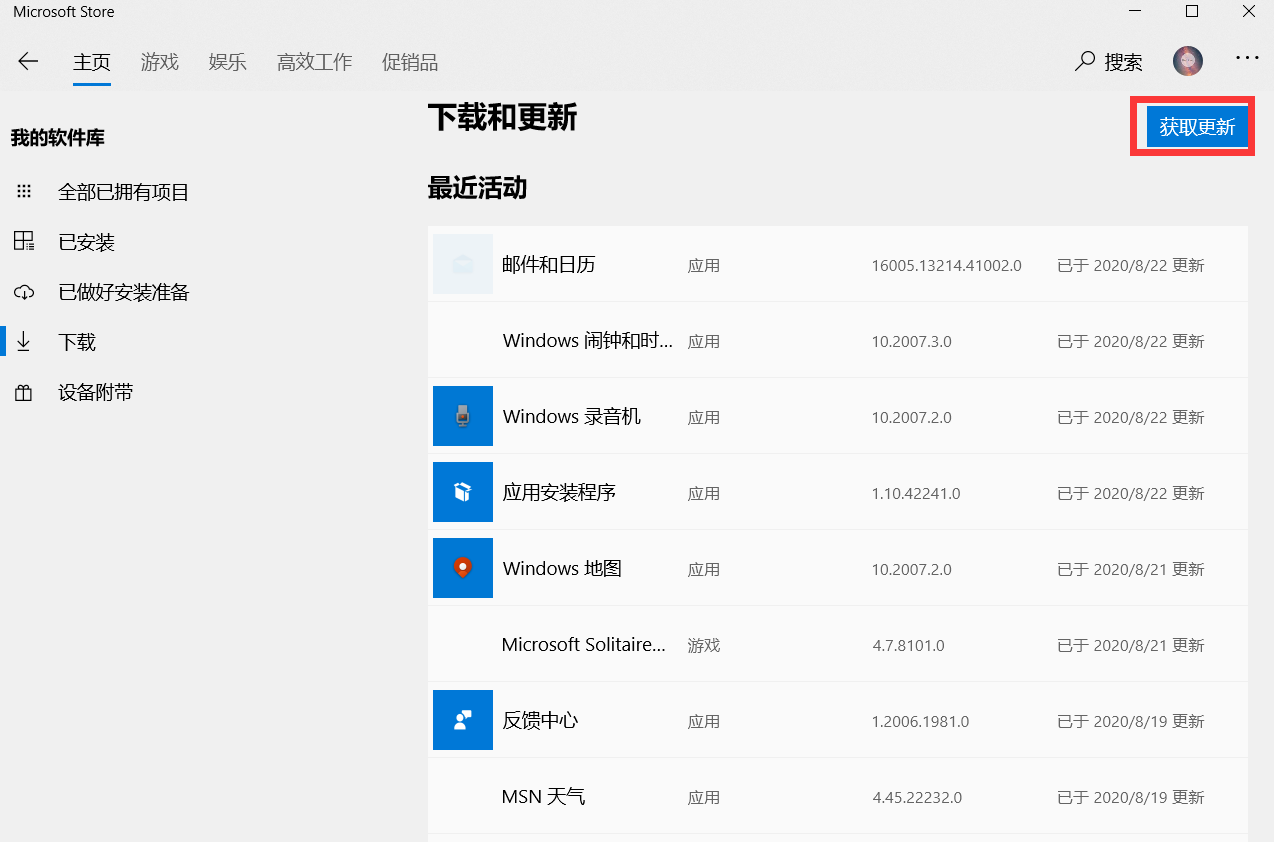Click 已于 2020/8/21 更新 for Windows 地图
The height and width of the screenshot is (842, 1274).
pos(1131,570)
